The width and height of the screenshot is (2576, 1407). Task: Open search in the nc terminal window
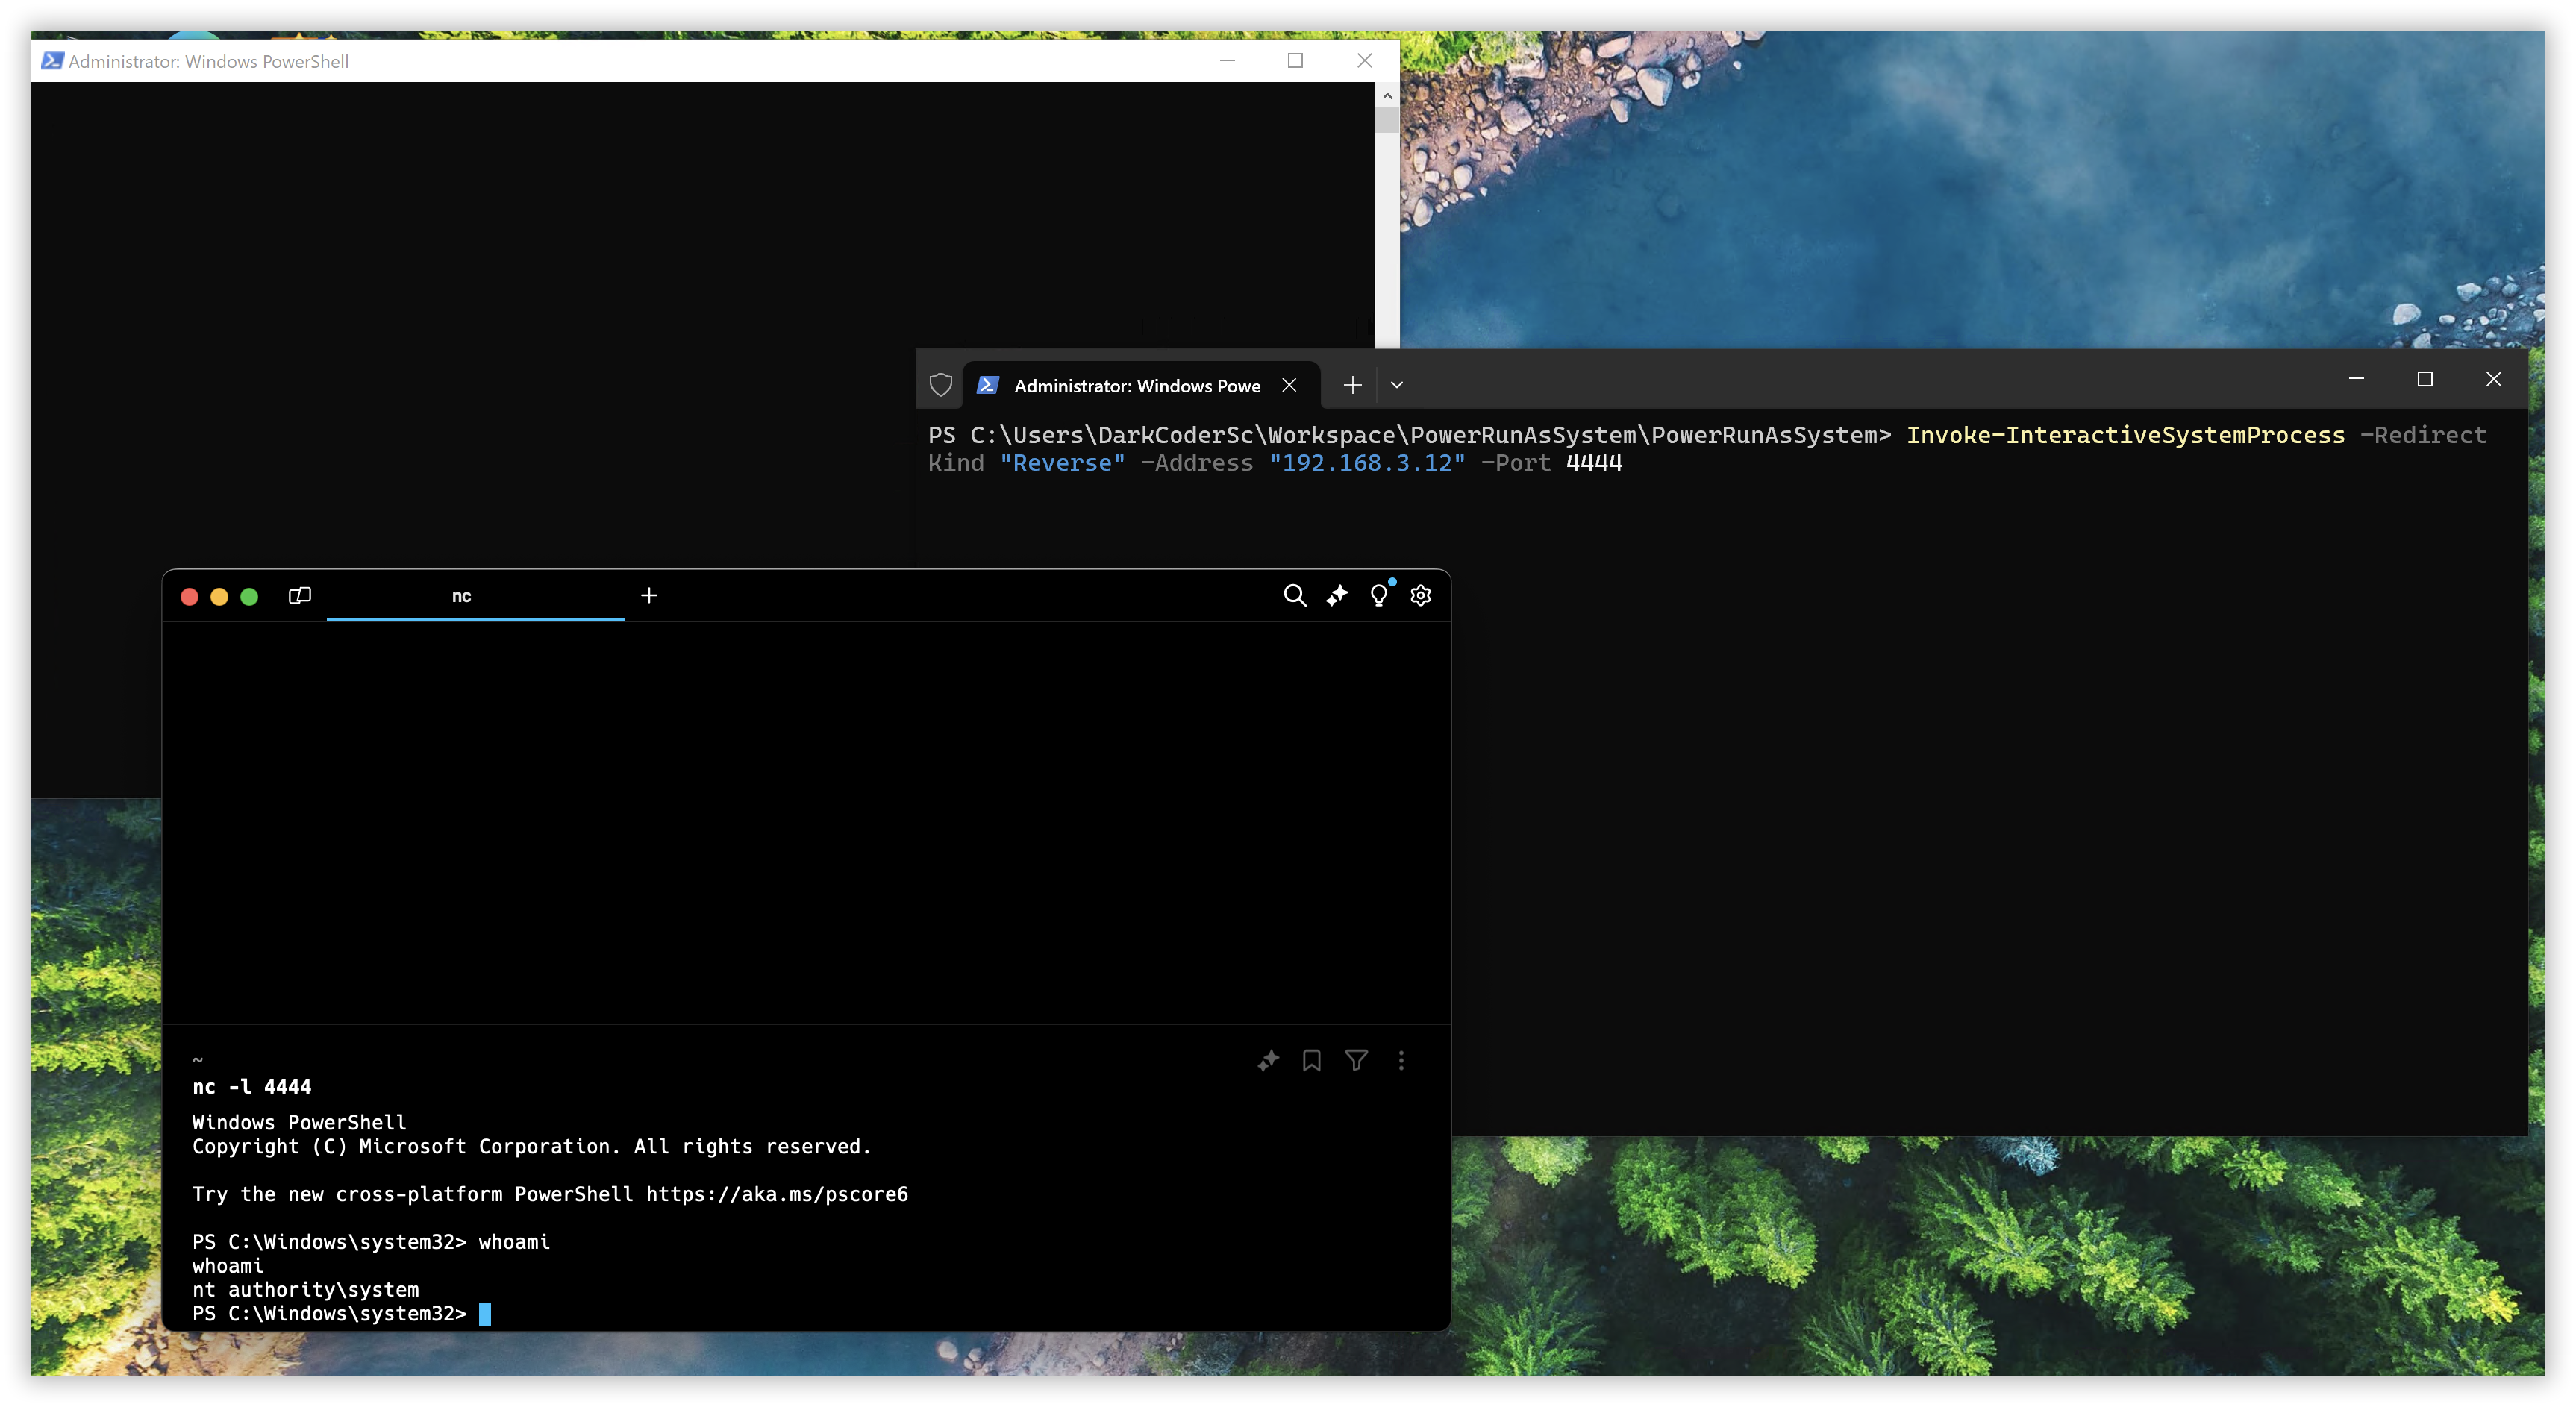coord(1294,596)
